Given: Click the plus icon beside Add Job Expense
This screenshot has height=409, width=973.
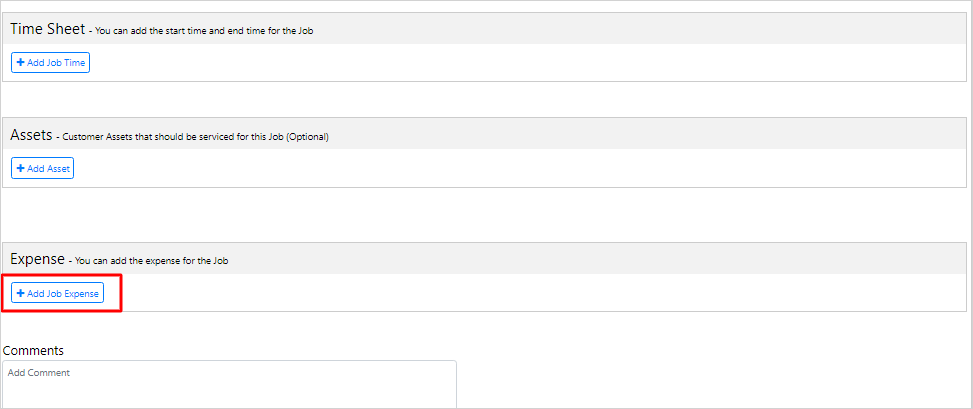Looking at the screenshot, I should (20, 294).
